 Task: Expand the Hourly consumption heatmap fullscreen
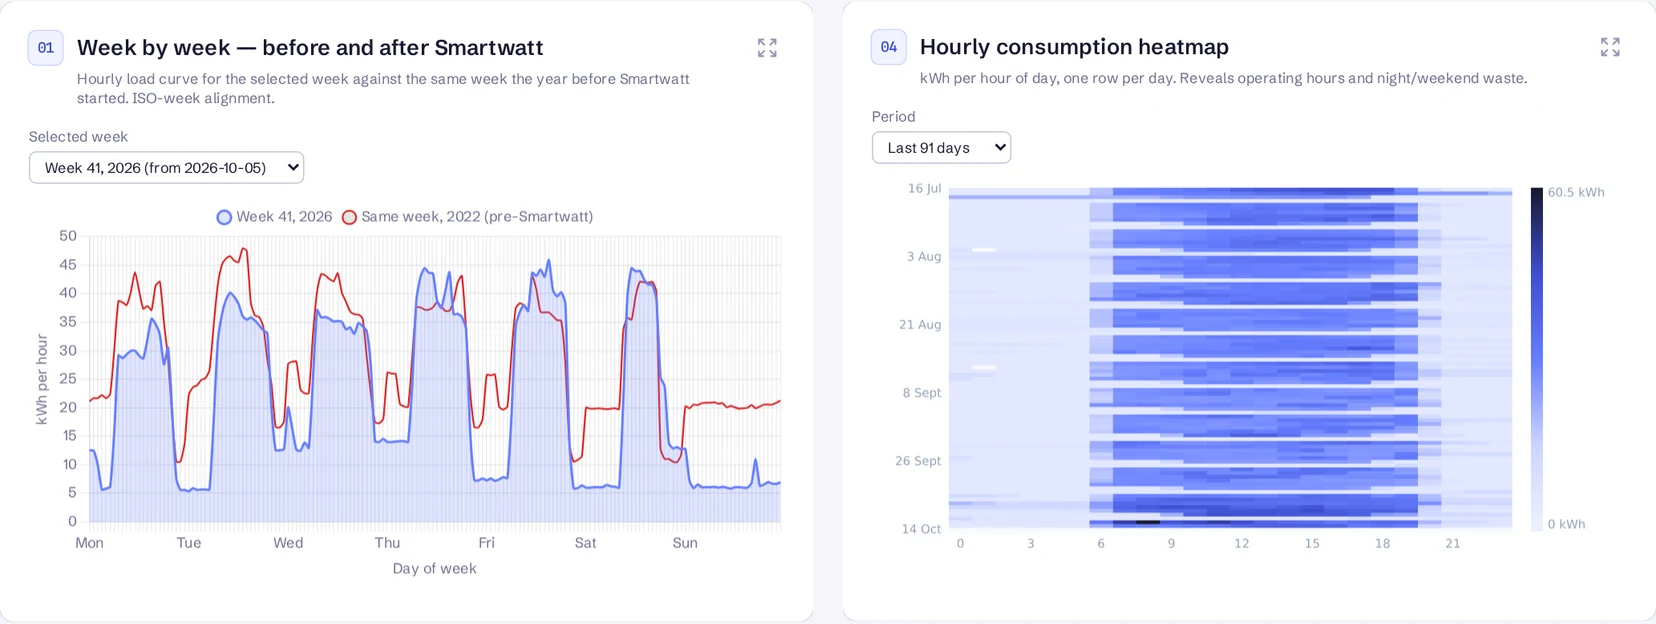click(x=1610, y=47)
